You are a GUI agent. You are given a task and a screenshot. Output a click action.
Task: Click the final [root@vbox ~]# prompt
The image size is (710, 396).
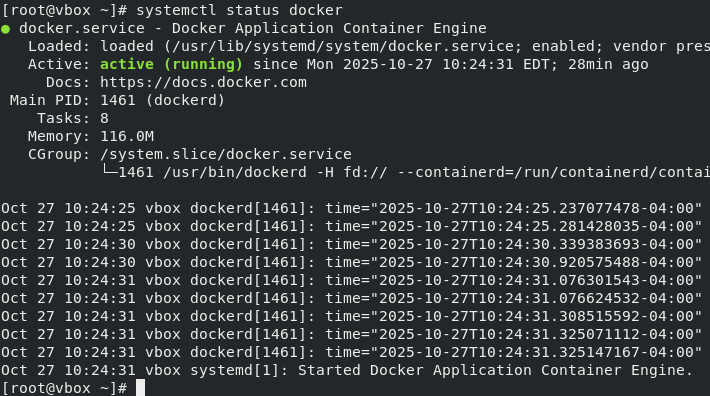pos(64,388)
